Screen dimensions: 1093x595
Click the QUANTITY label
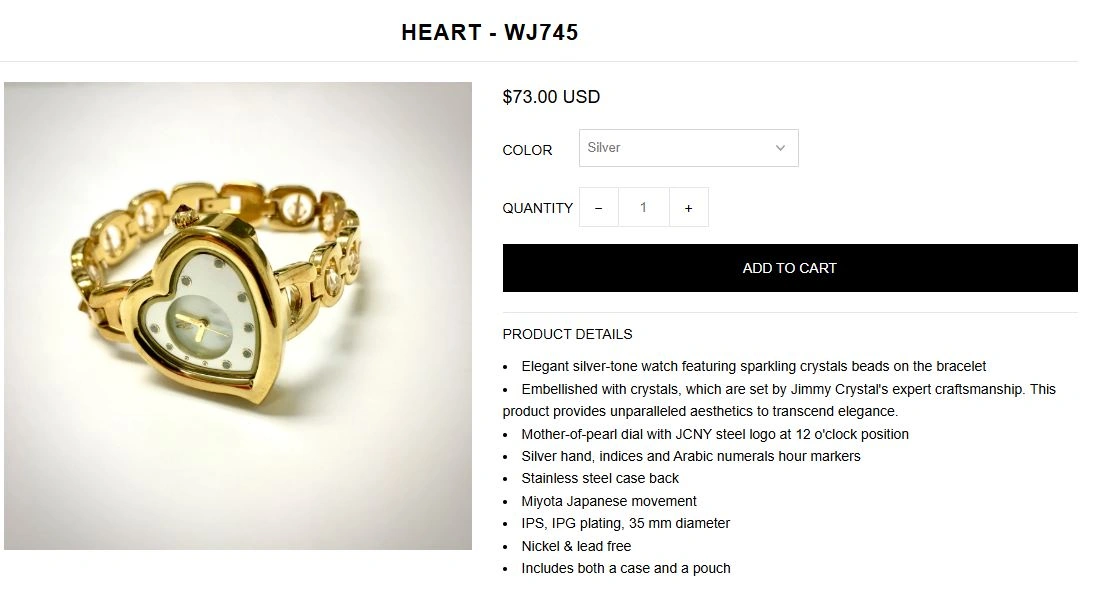pos(537,208)
